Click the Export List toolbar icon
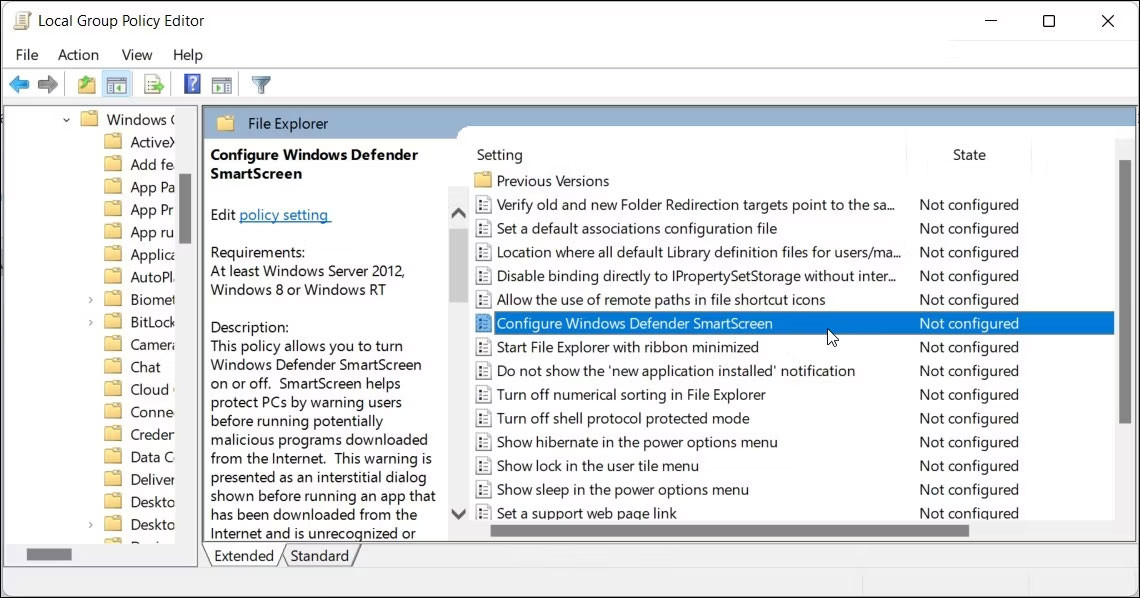 pyautogui.click(x=155, y=84)
